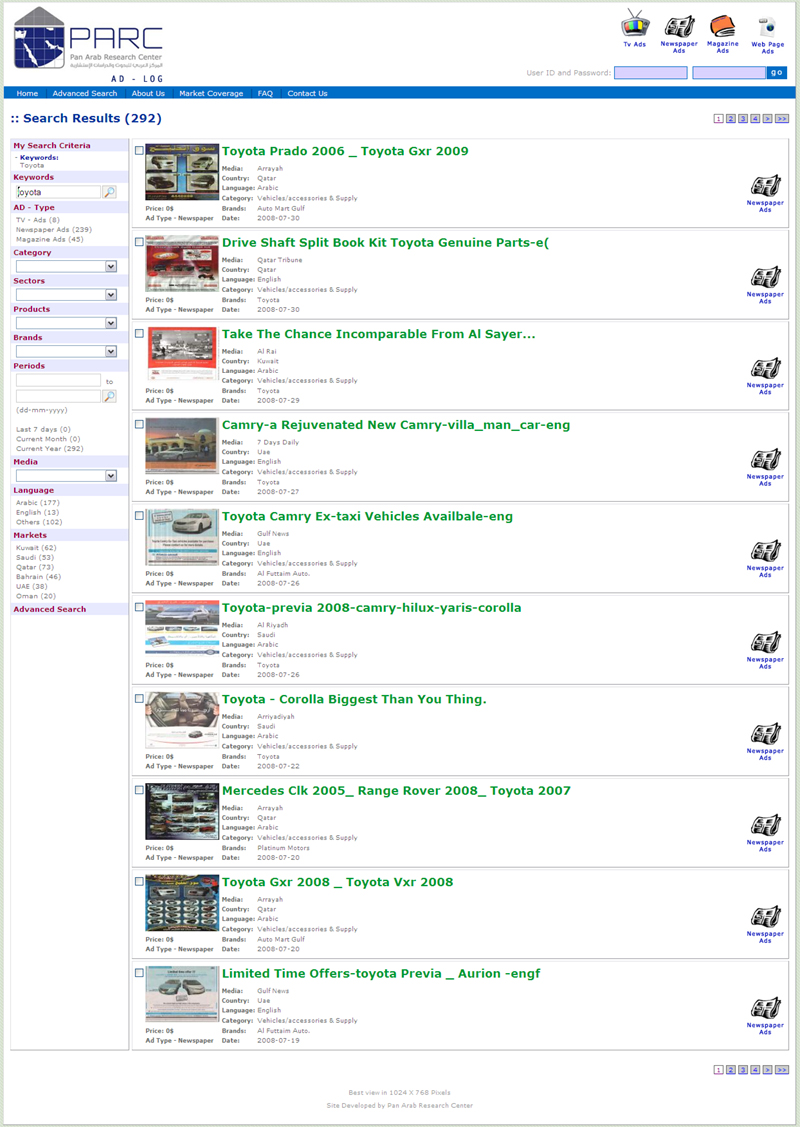The image size is (800, 1127).
Task: Tick checkbox for Take The Chance Incomparable result
Action: click(x=139, y=334)
